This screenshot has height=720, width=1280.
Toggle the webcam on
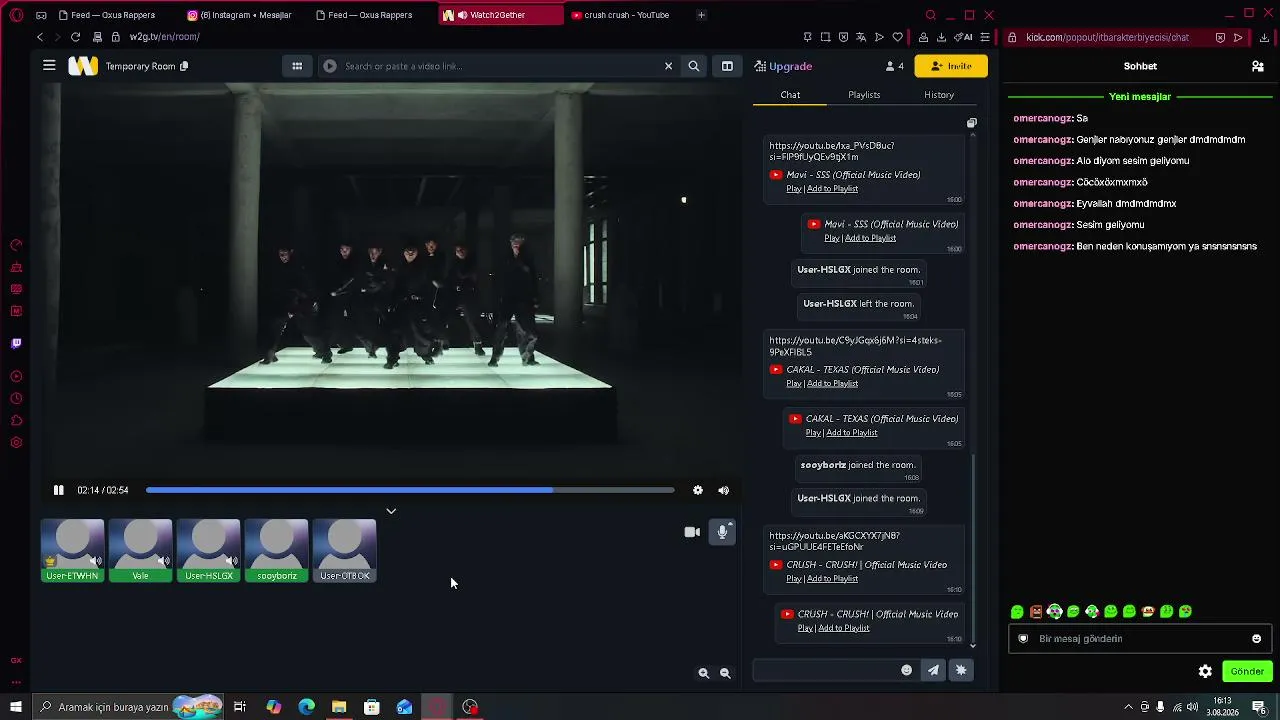[x=692, y=532]
